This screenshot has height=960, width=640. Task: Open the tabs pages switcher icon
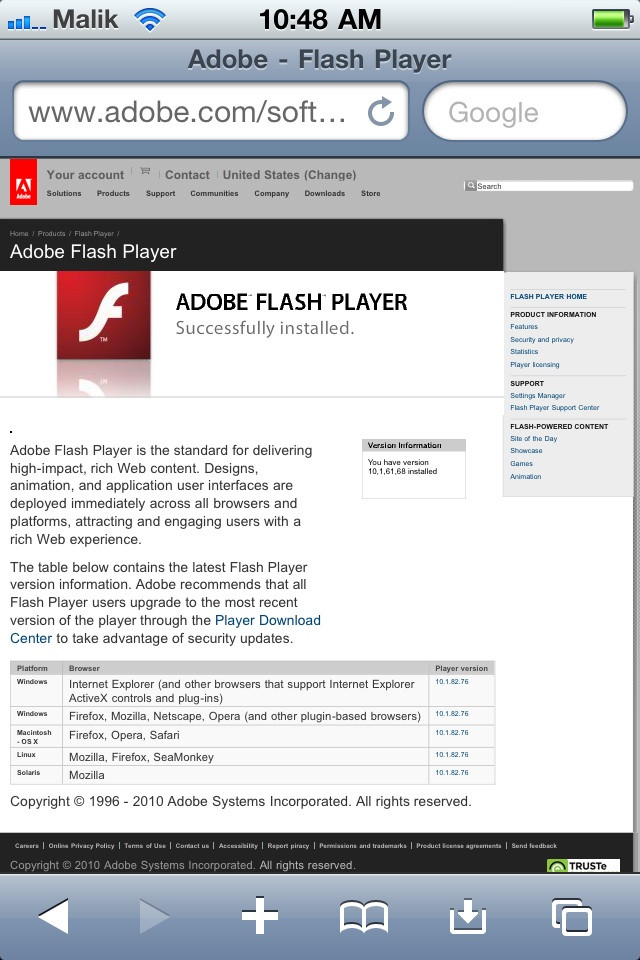tap(572, 917)
